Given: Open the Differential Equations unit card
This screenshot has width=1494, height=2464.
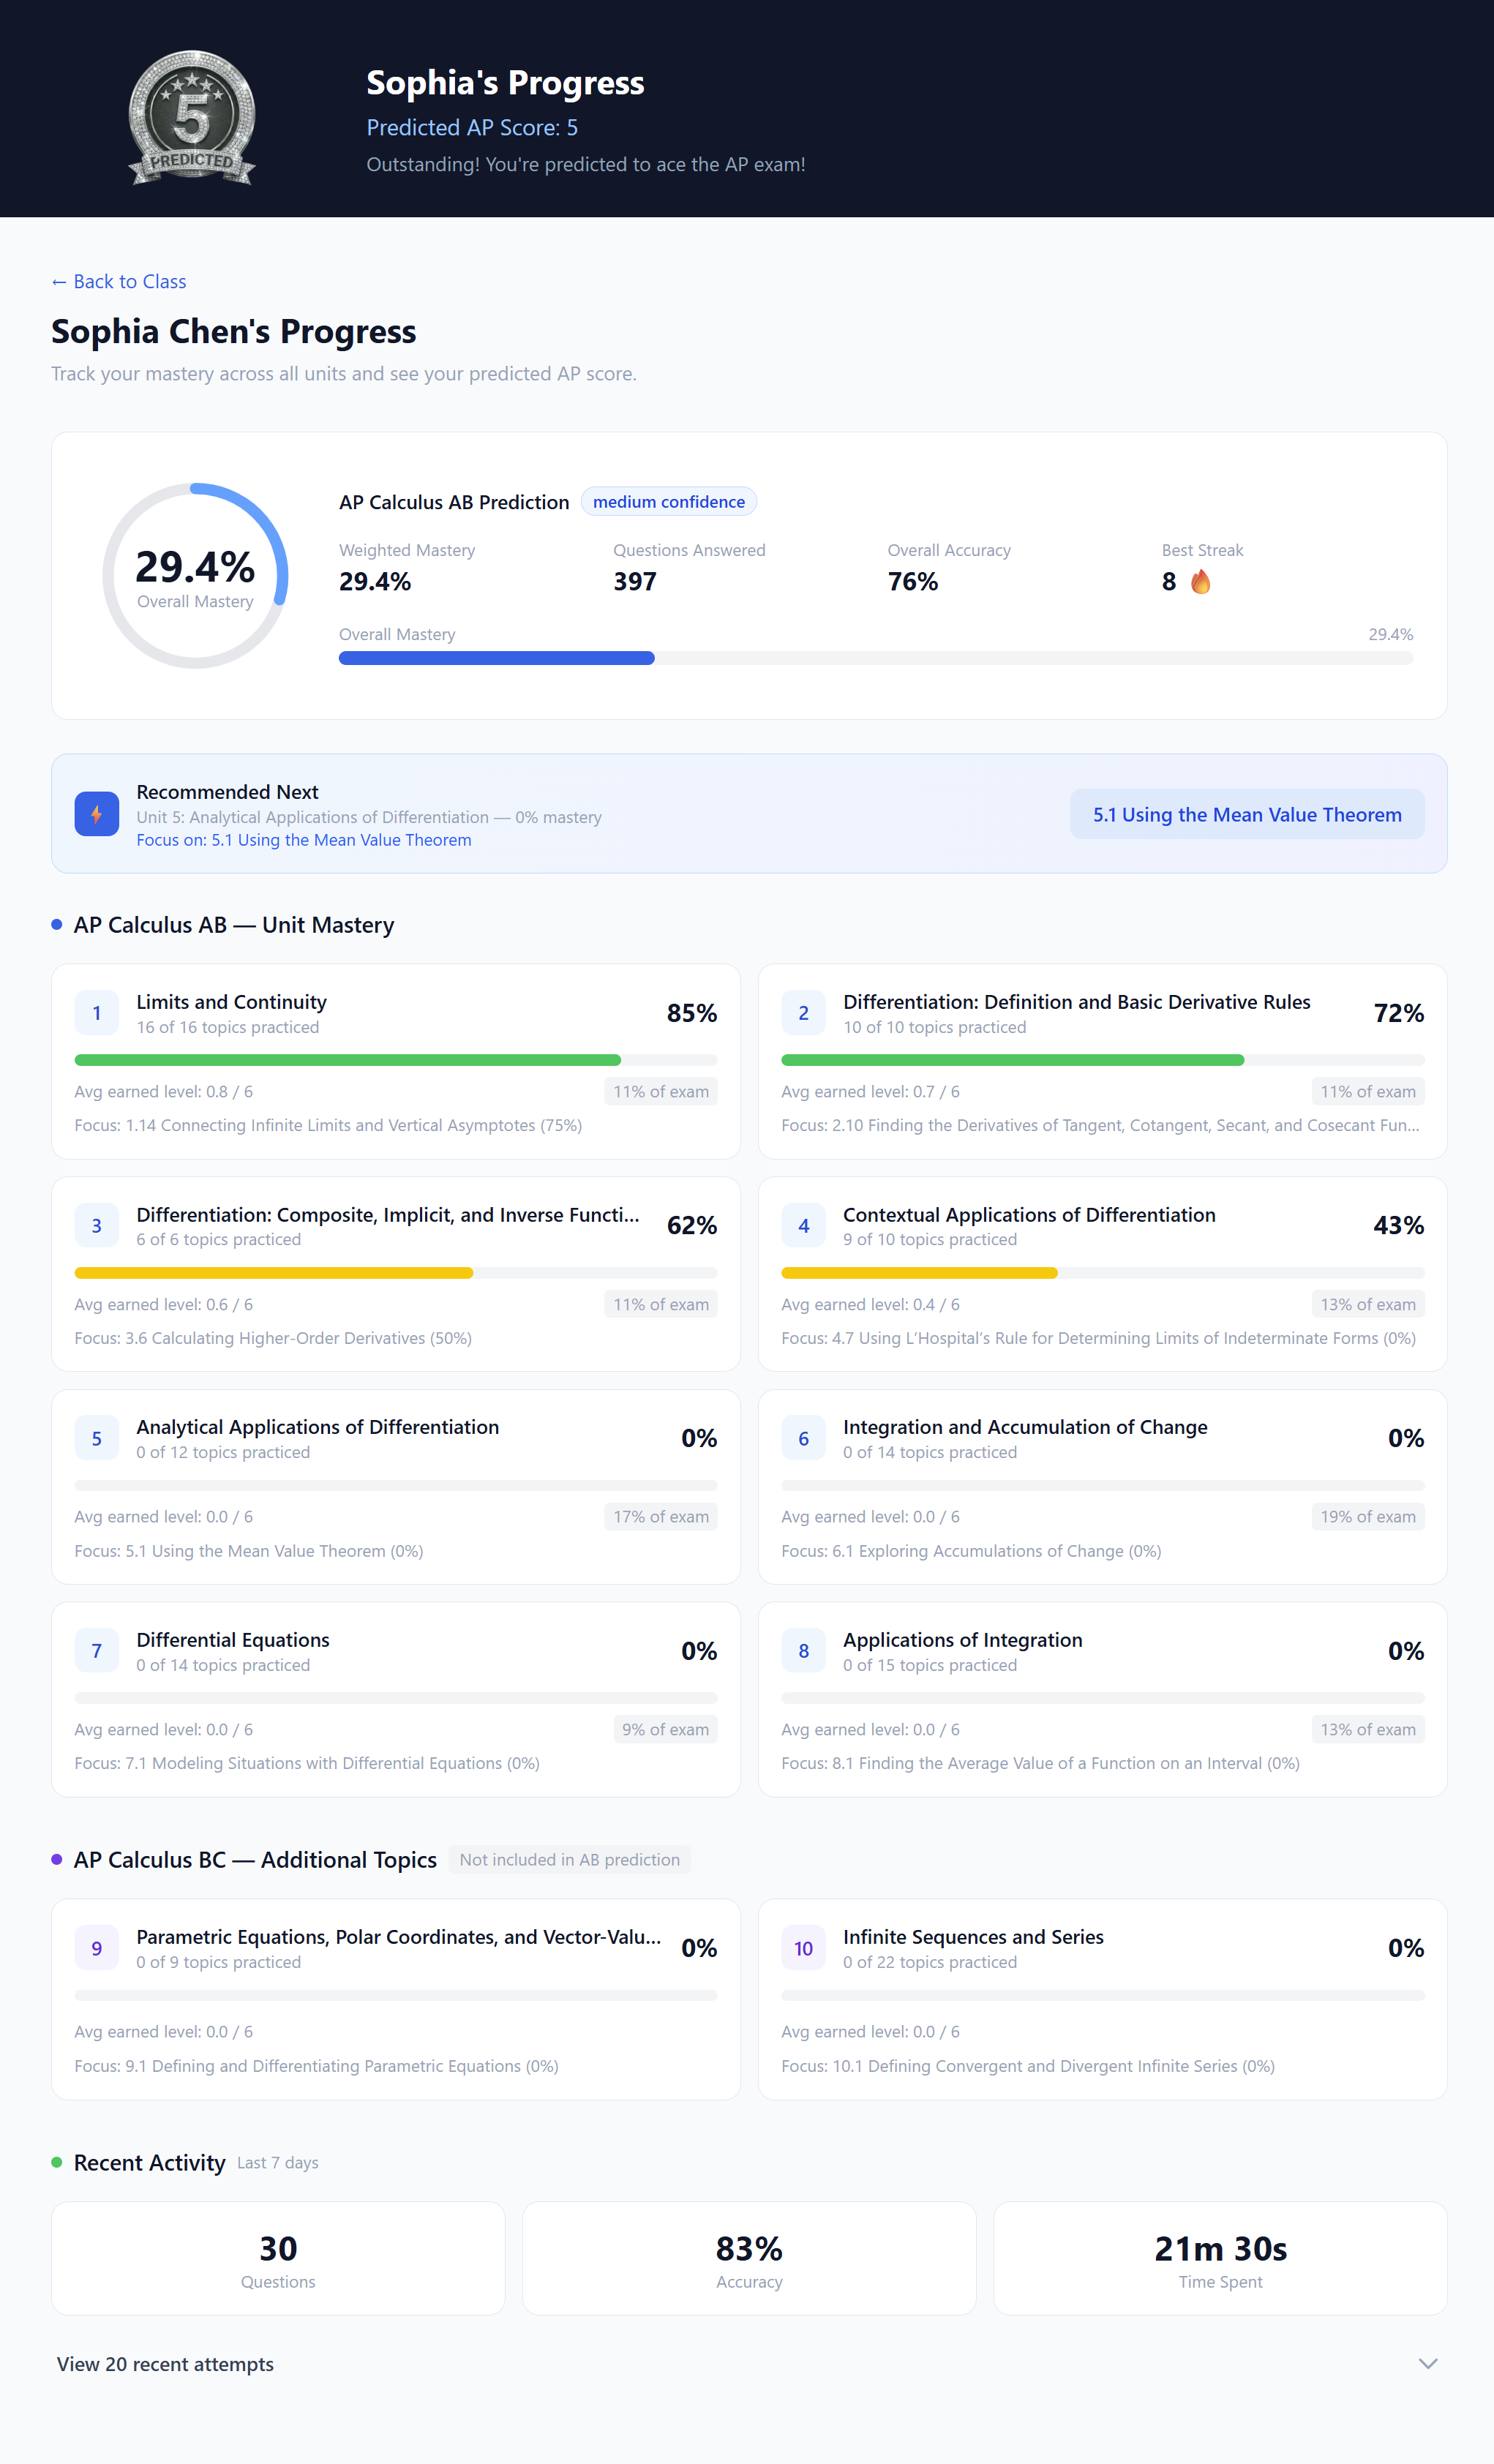Looking at the screenshot, I should pyautogui.click(x=396, y=1699).
